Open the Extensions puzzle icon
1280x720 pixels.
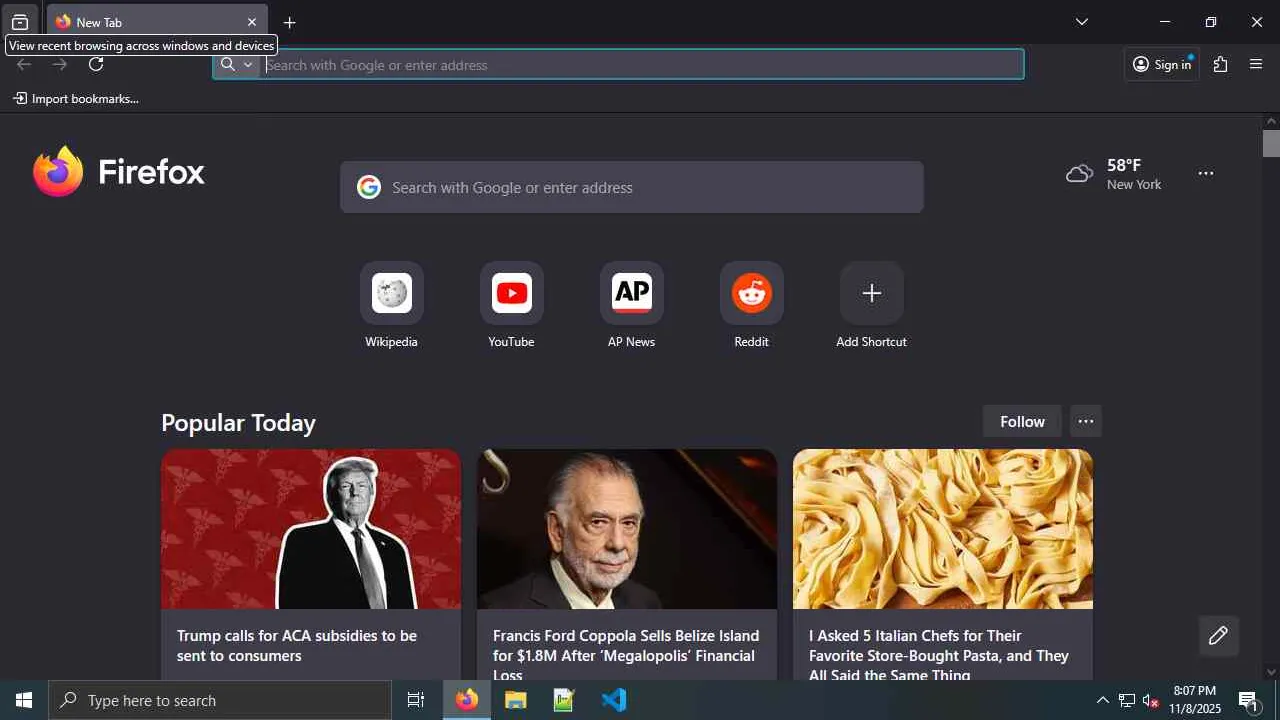[x=1221, y=65]
